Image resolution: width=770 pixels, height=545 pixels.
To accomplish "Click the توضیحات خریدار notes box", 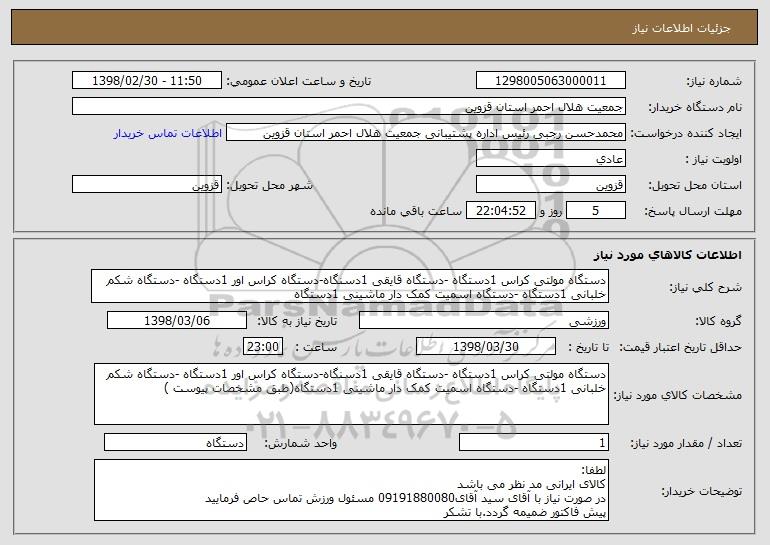I will click(x=351, y=490).
